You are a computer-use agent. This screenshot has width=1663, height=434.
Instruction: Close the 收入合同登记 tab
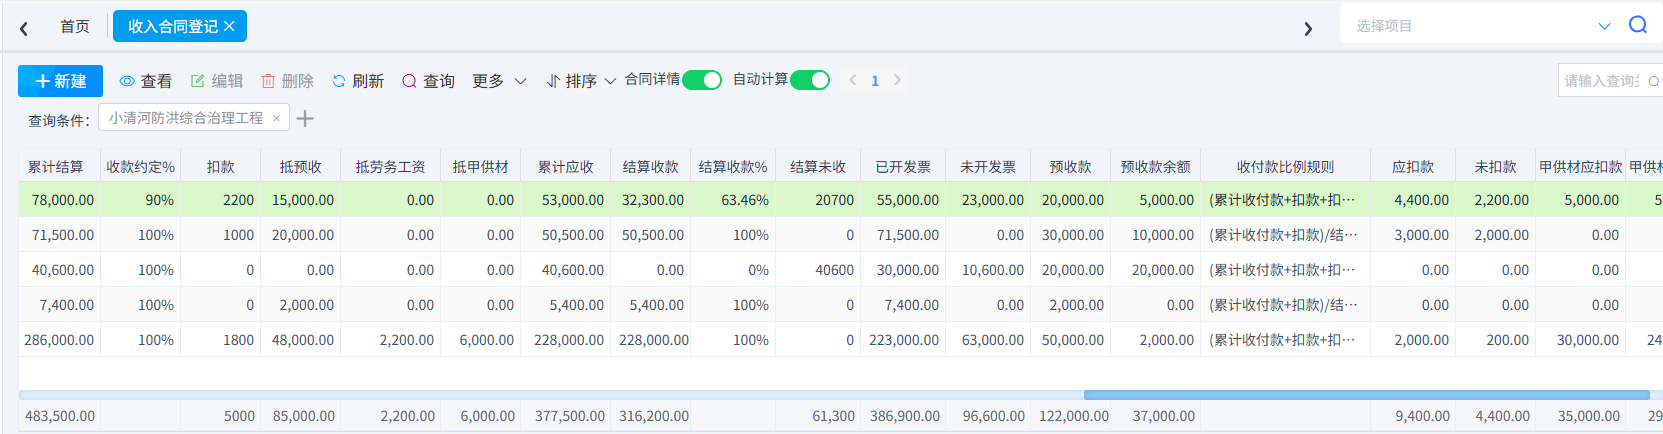229,26
